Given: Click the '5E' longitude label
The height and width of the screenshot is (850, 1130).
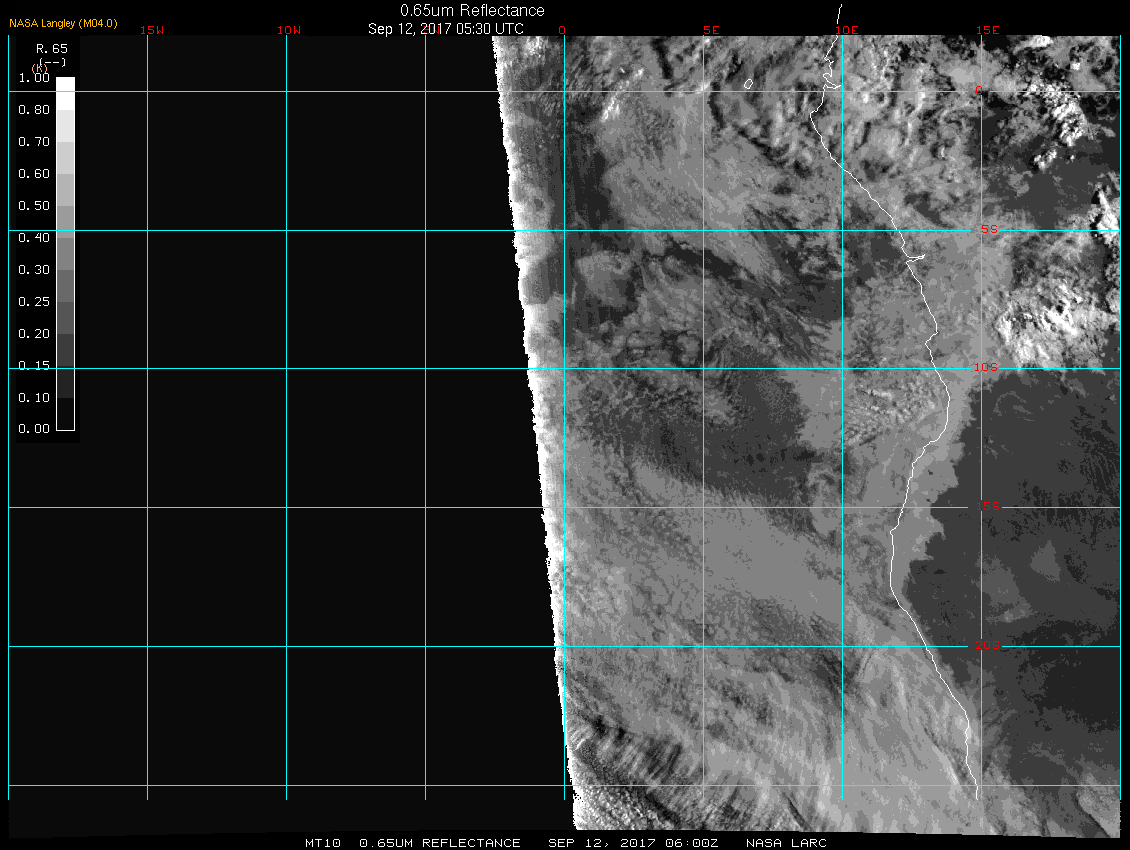Looking at the screenshot, I should coord(711,30).
